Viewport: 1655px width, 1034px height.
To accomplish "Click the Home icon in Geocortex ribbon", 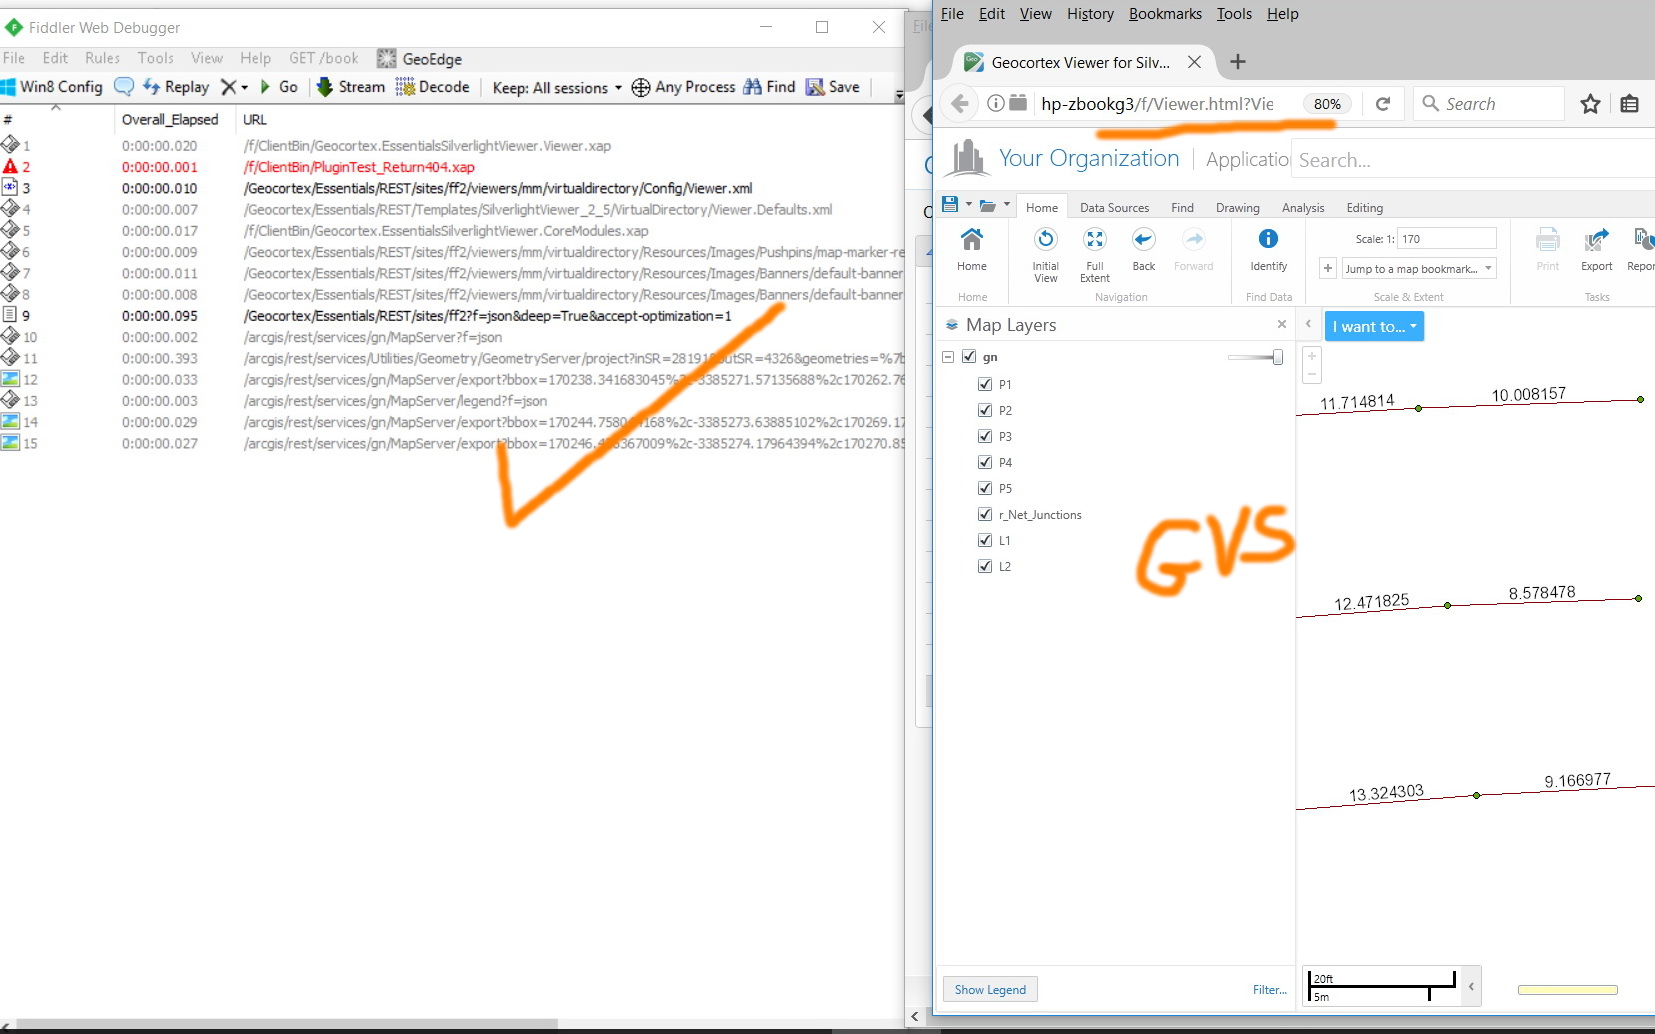I will tap(971, 240).
